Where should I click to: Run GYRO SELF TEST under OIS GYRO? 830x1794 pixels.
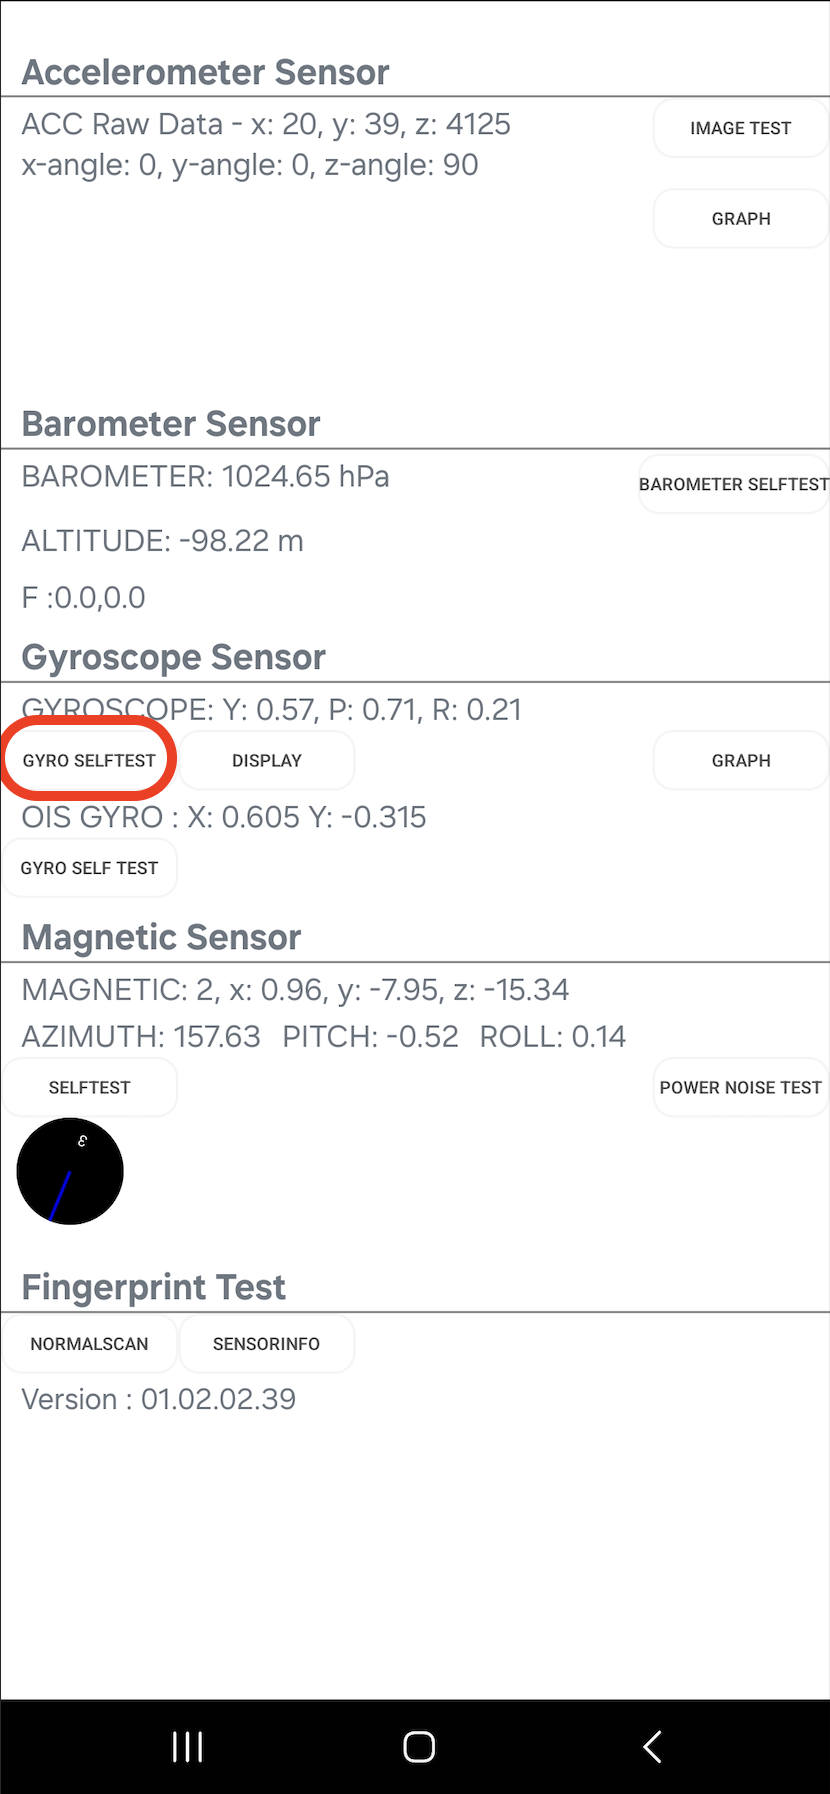pyautogui.click(x=89, y=868)
